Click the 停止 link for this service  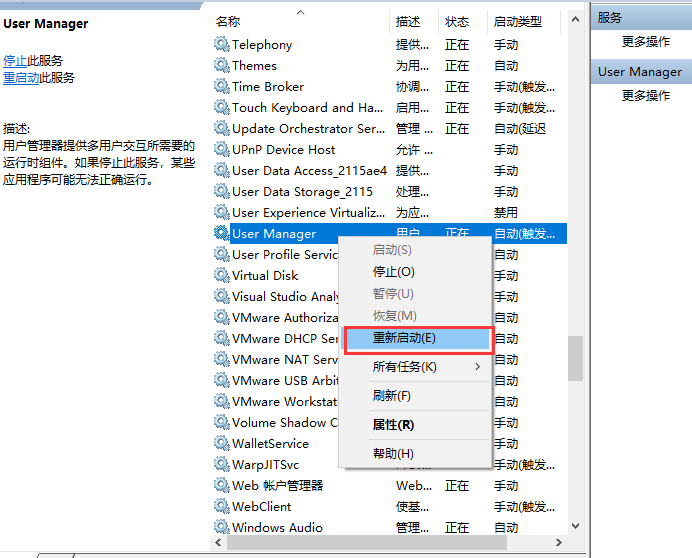point(15,60)
